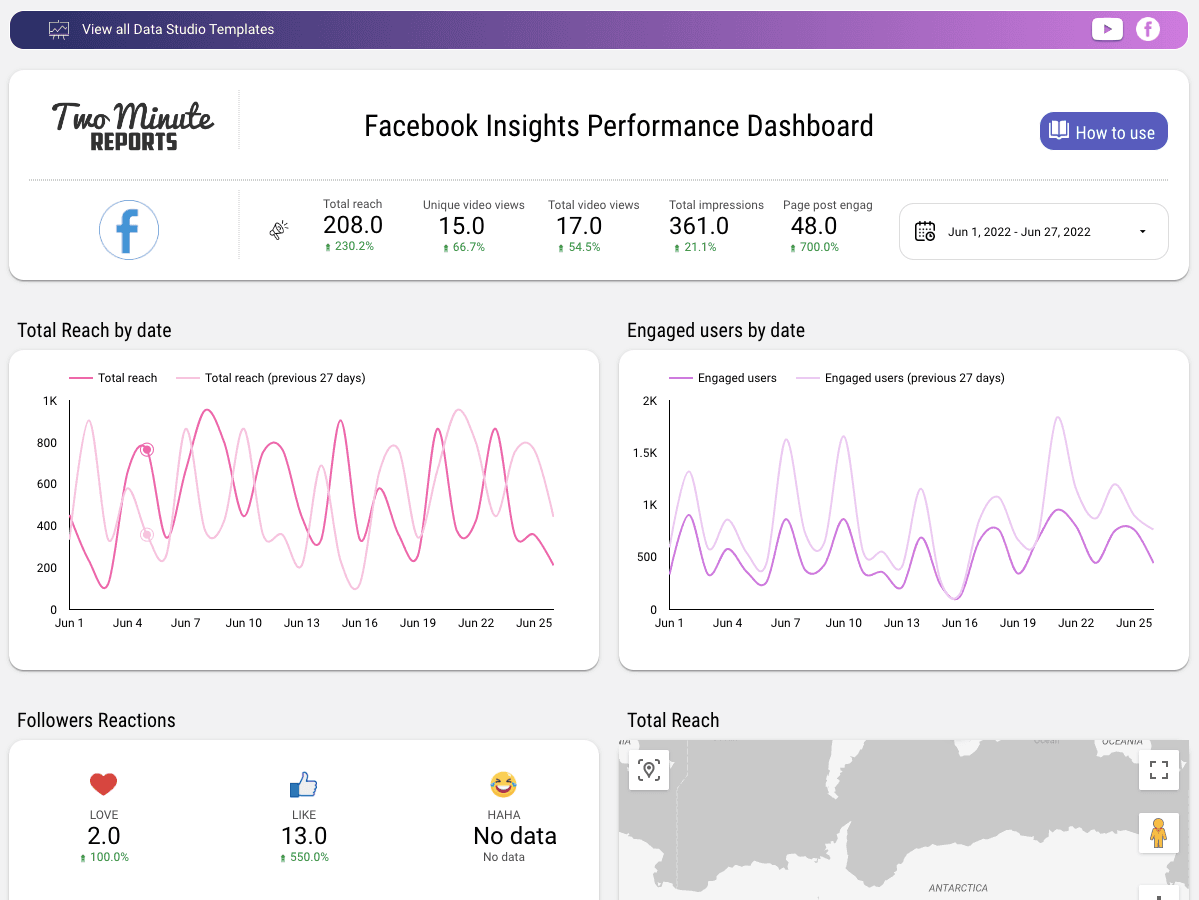Viewport: 1199px width, 900px height.
Task: Select the Facebook page logo in the header
Action: point(129,230)
